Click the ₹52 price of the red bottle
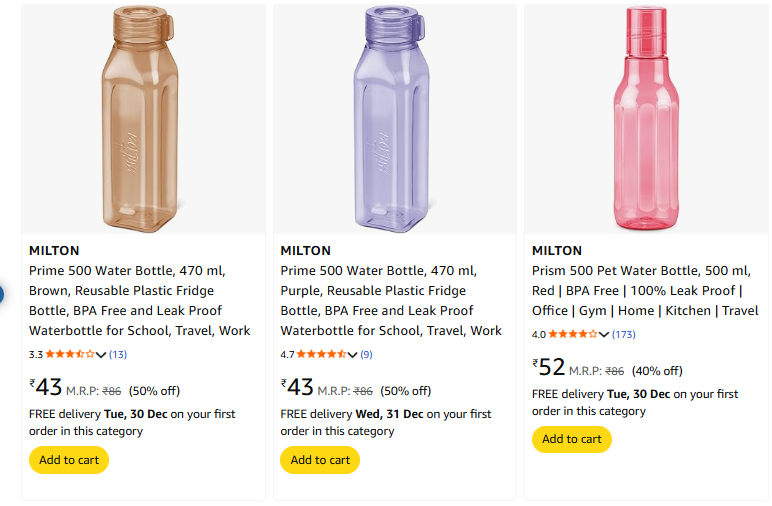Image resolution: width=772 pixels, height=506 pixels. pos(550,367)
